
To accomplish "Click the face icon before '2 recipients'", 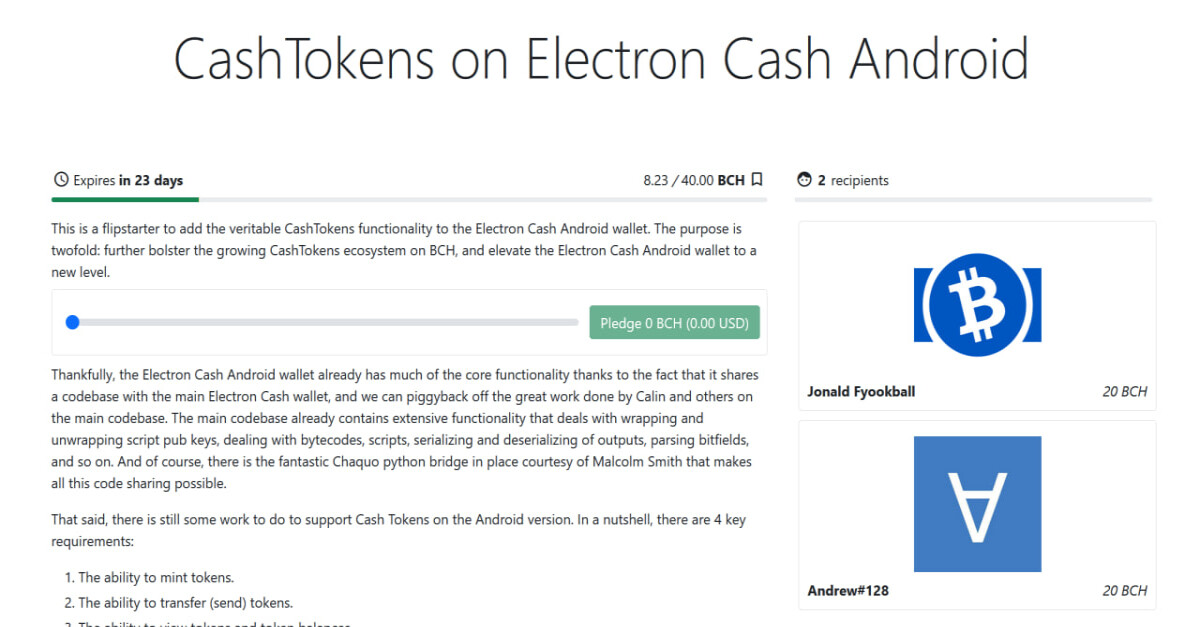I will pyautogui.click(x=804, y=179).
